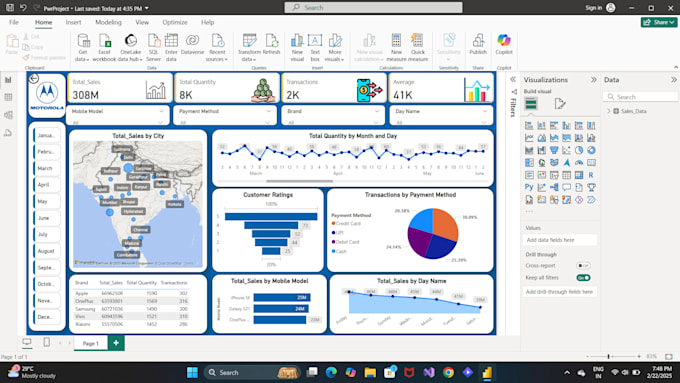Viewport: 680px width, 383px height.
Task: Create a Quick measure
Action: 418,48
